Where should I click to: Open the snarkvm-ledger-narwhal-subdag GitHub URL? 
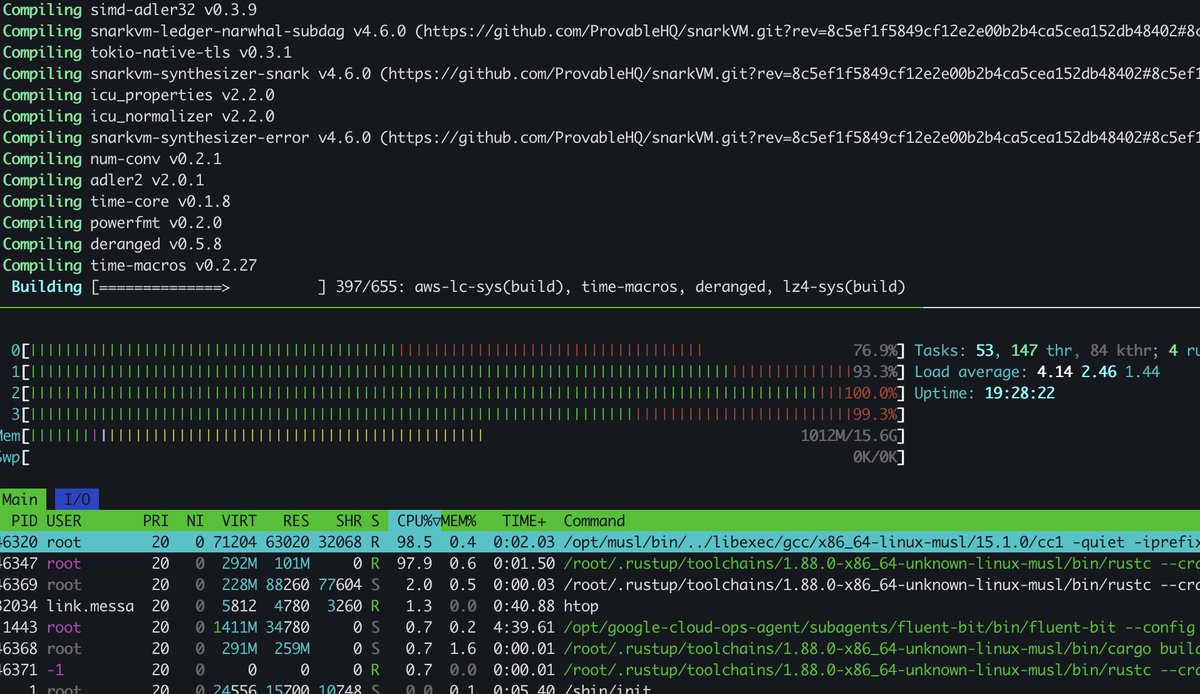click(809, 31)
